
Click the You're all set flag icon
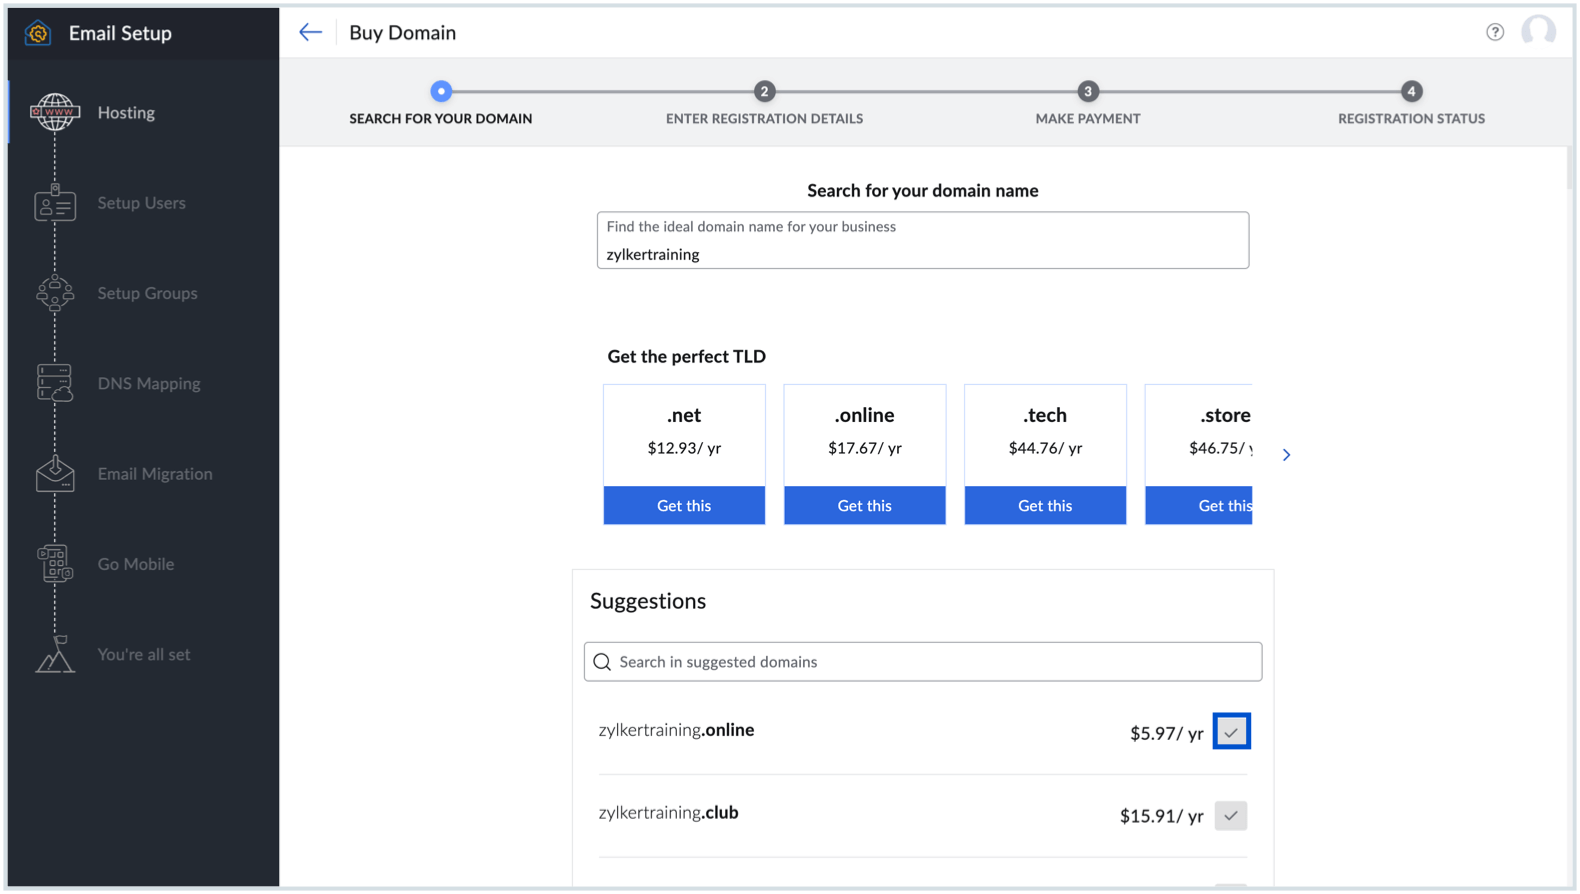(x=55, y=654)
